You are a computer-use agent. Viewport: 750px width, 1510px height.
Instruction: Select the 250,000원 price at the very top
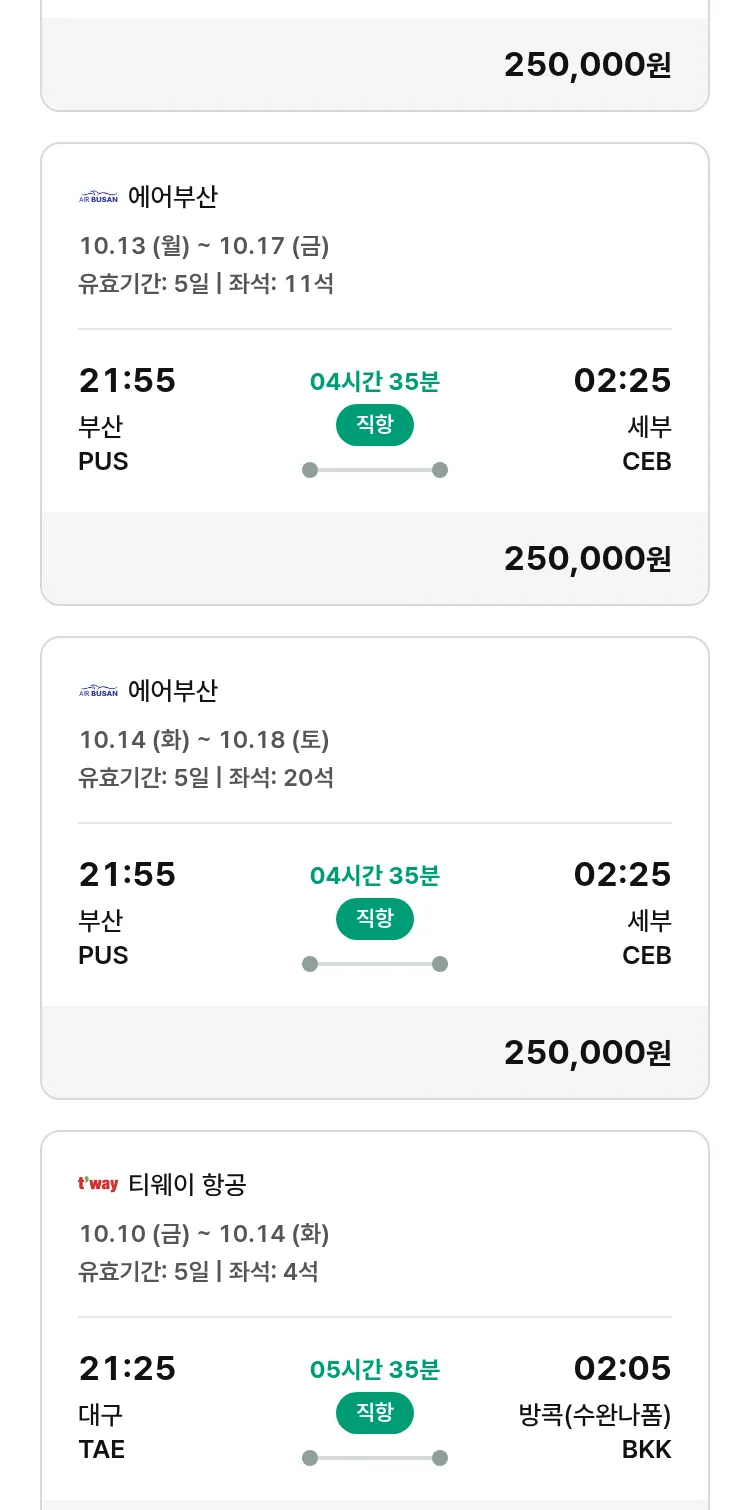point(587,65)
